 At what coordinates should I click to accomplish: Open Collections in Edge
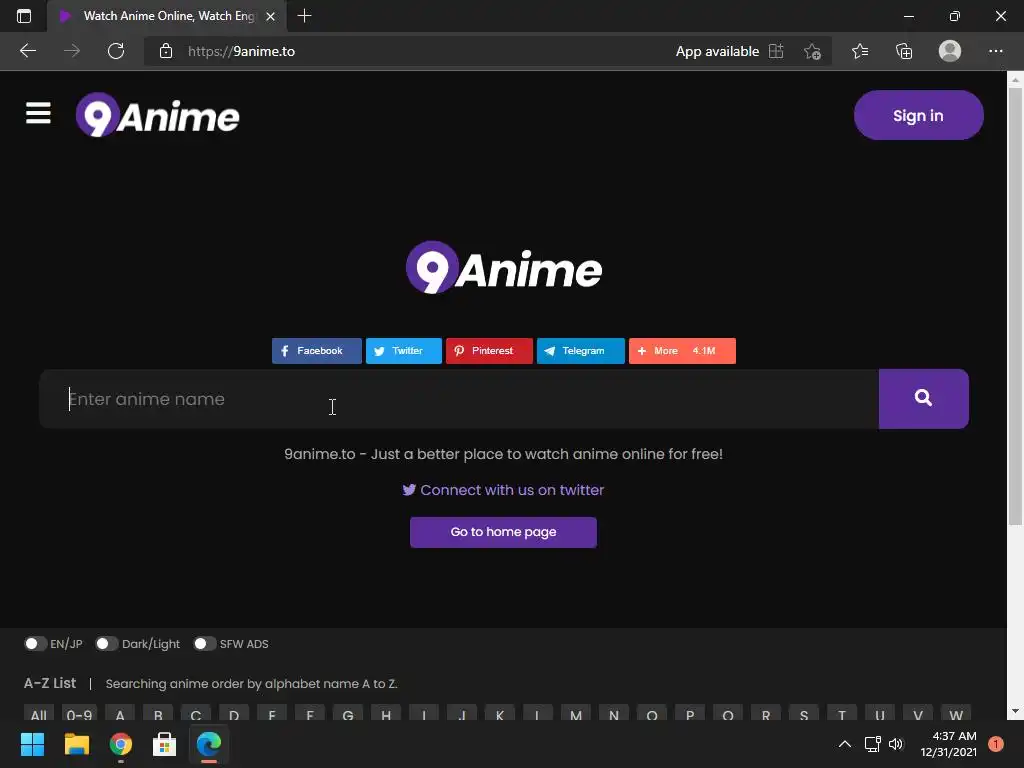904,51
